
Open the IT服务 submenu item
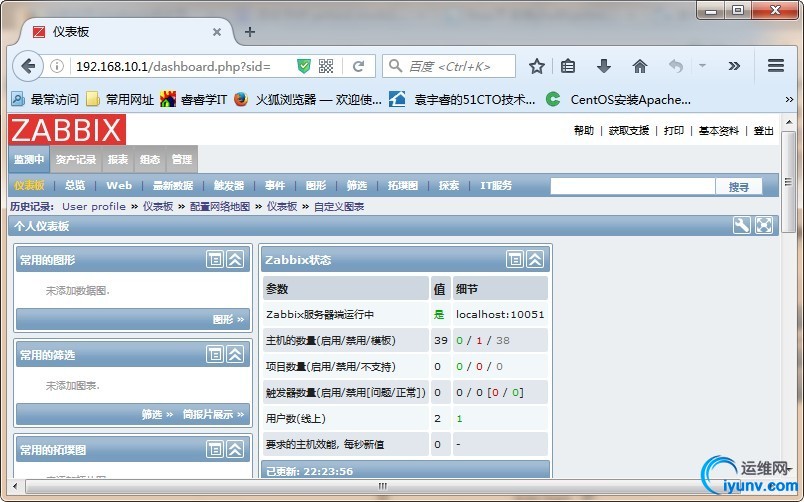pyautogui.click(x=496, y=186)
